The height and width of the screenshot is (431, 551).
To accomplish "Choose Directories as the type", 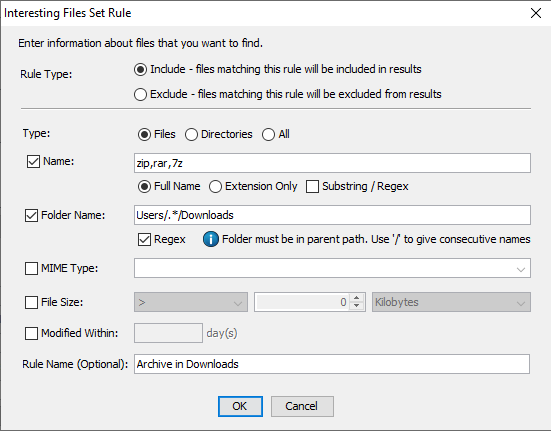I will coord(191,135).
